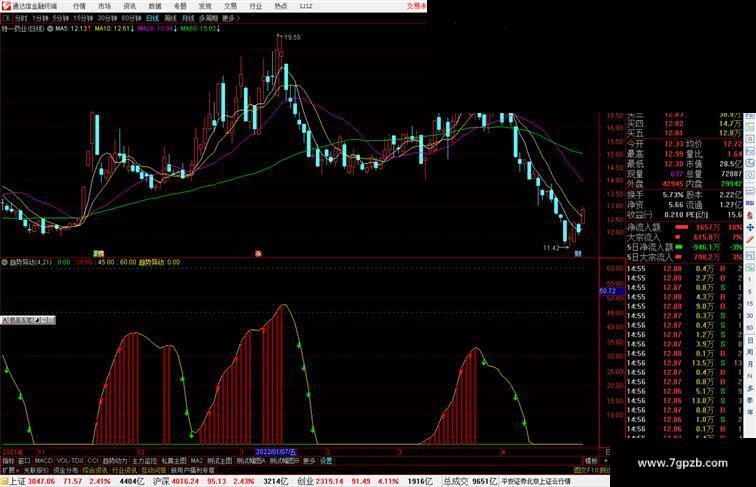The image size is (756, 487).
Task: Select 15 period in right sidebar
Action: click(750, 304)
